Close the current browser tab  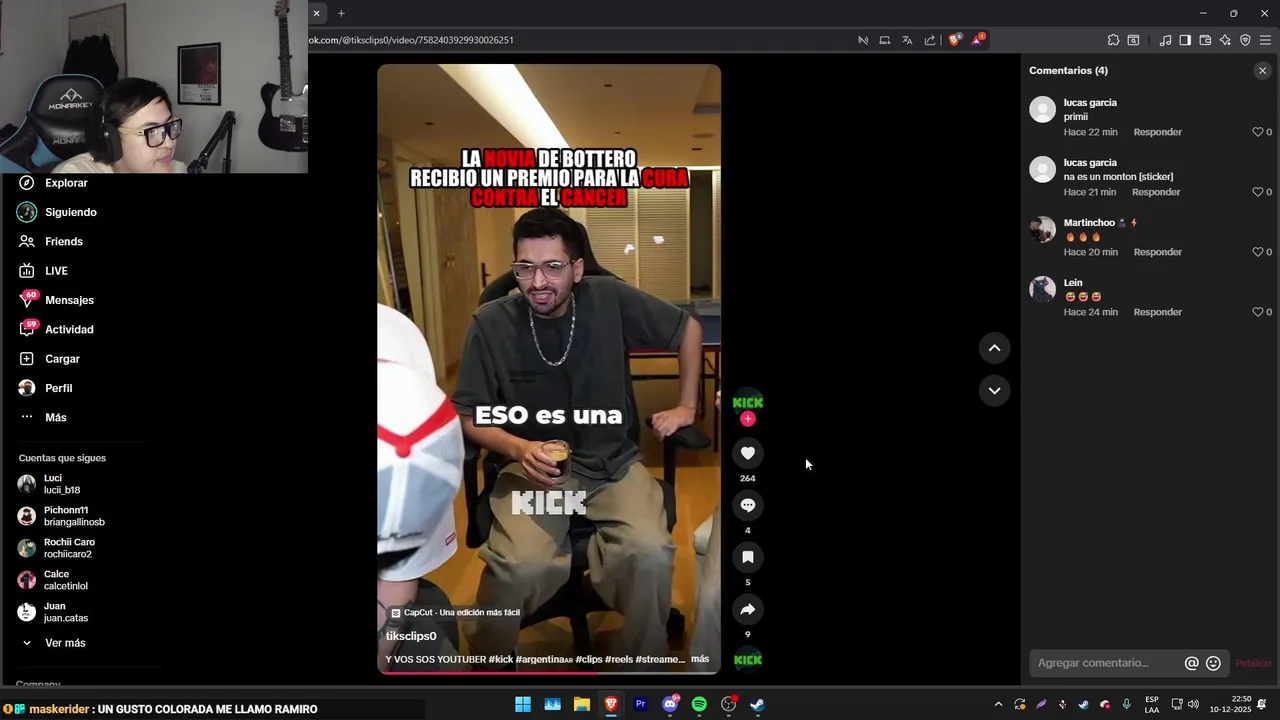(x=316, y=13)
